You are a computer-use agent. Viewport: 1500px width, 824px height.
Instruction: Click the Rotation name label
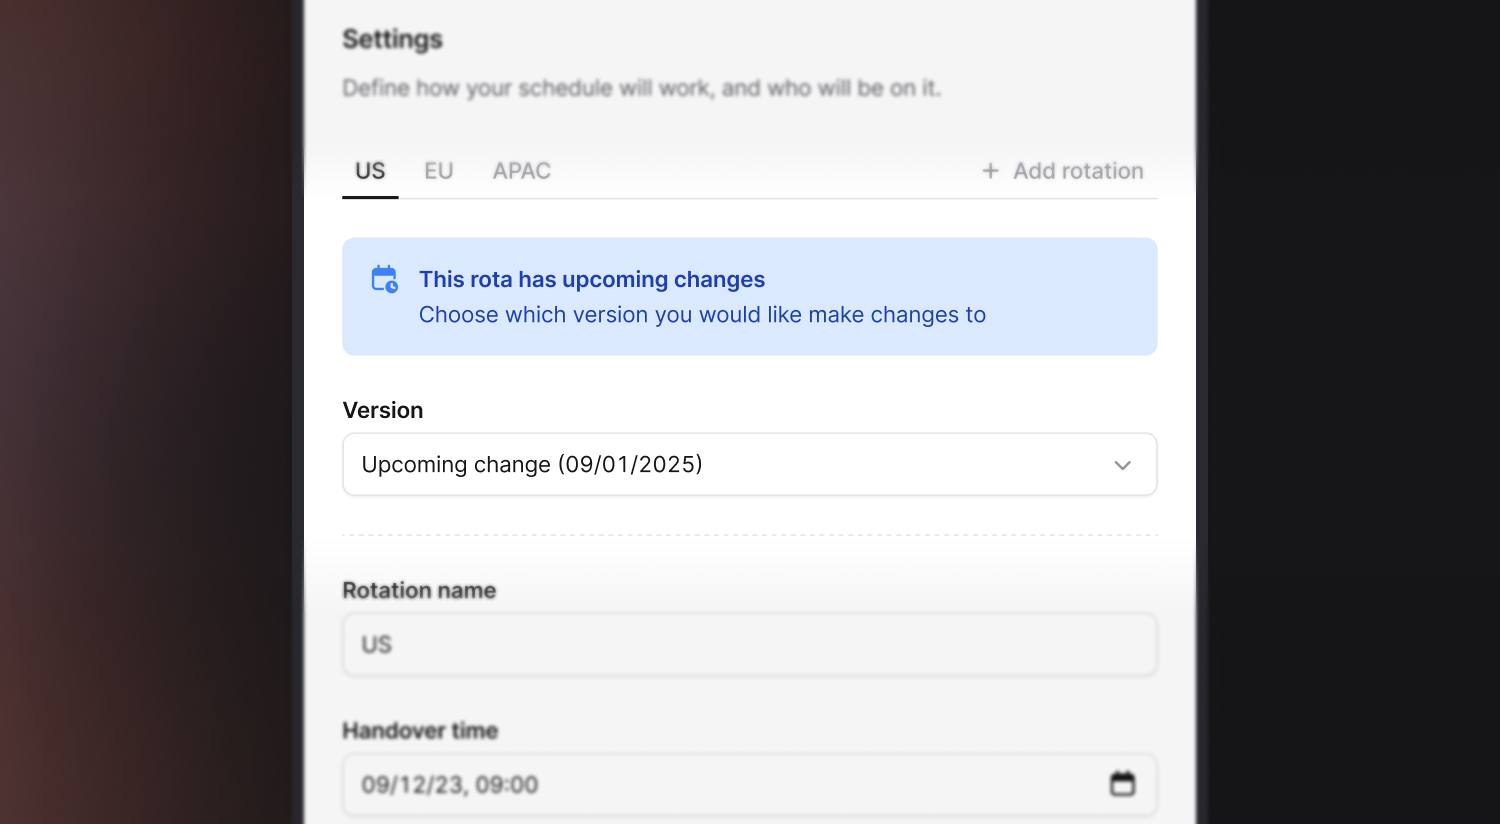pos(419,590)
